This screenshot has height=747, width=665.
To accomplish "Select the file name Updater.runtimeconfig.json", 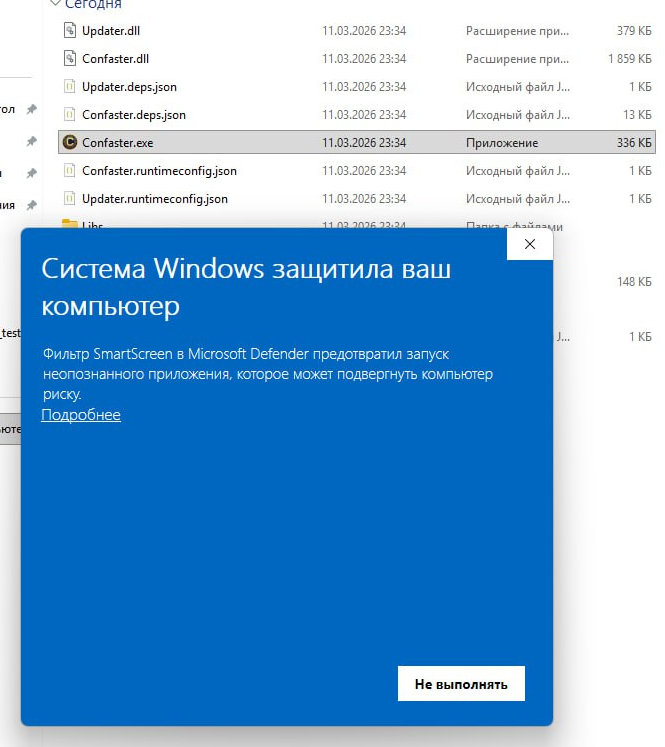I will [155, 199].
